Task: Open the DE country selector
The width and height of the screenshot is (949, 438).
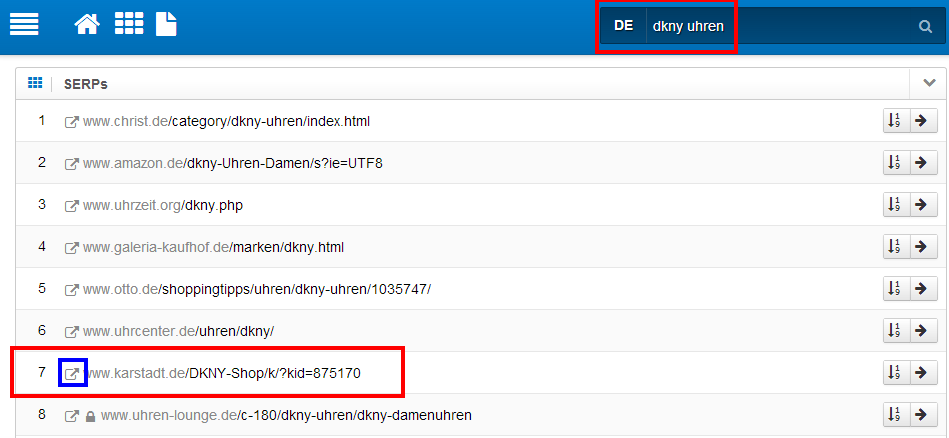Action: click(623, 26)
